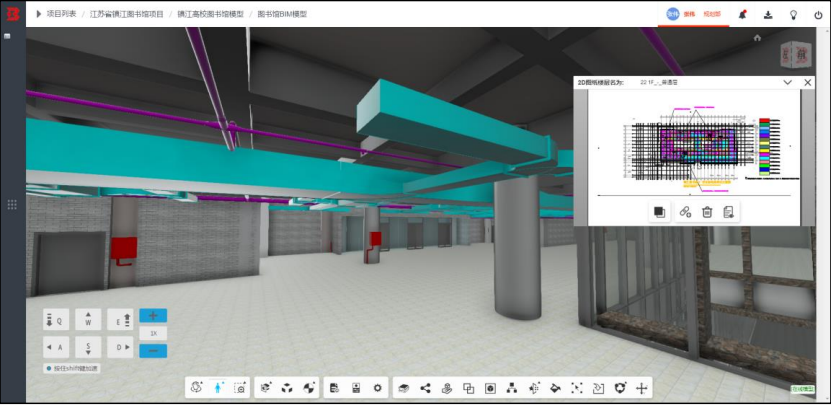Click the small panel icon at the left sidebar top
The width and height of the screenshot is (831, 405).
[x=7, y=36]
